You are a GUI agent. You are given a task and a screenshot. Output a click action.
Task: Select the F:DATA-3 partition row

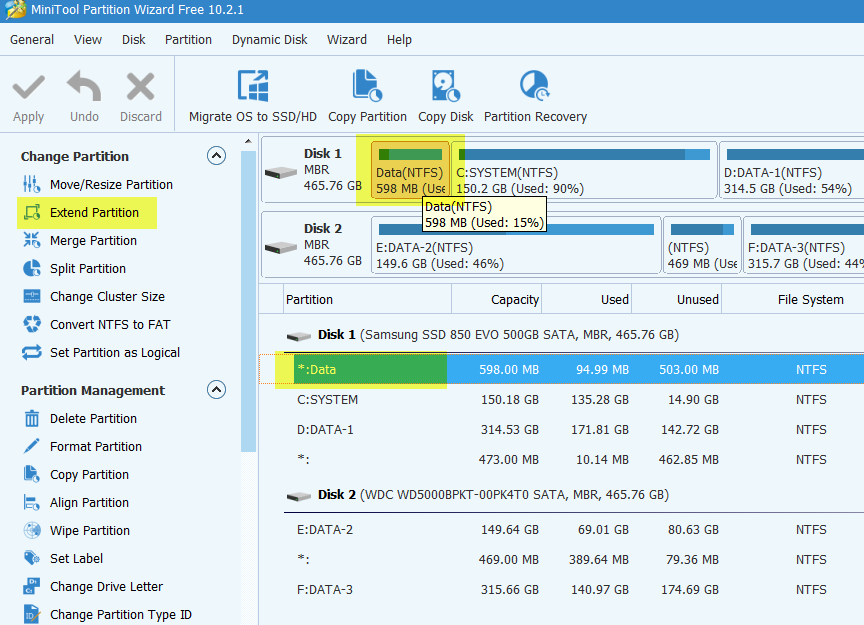tap(561, 590)
